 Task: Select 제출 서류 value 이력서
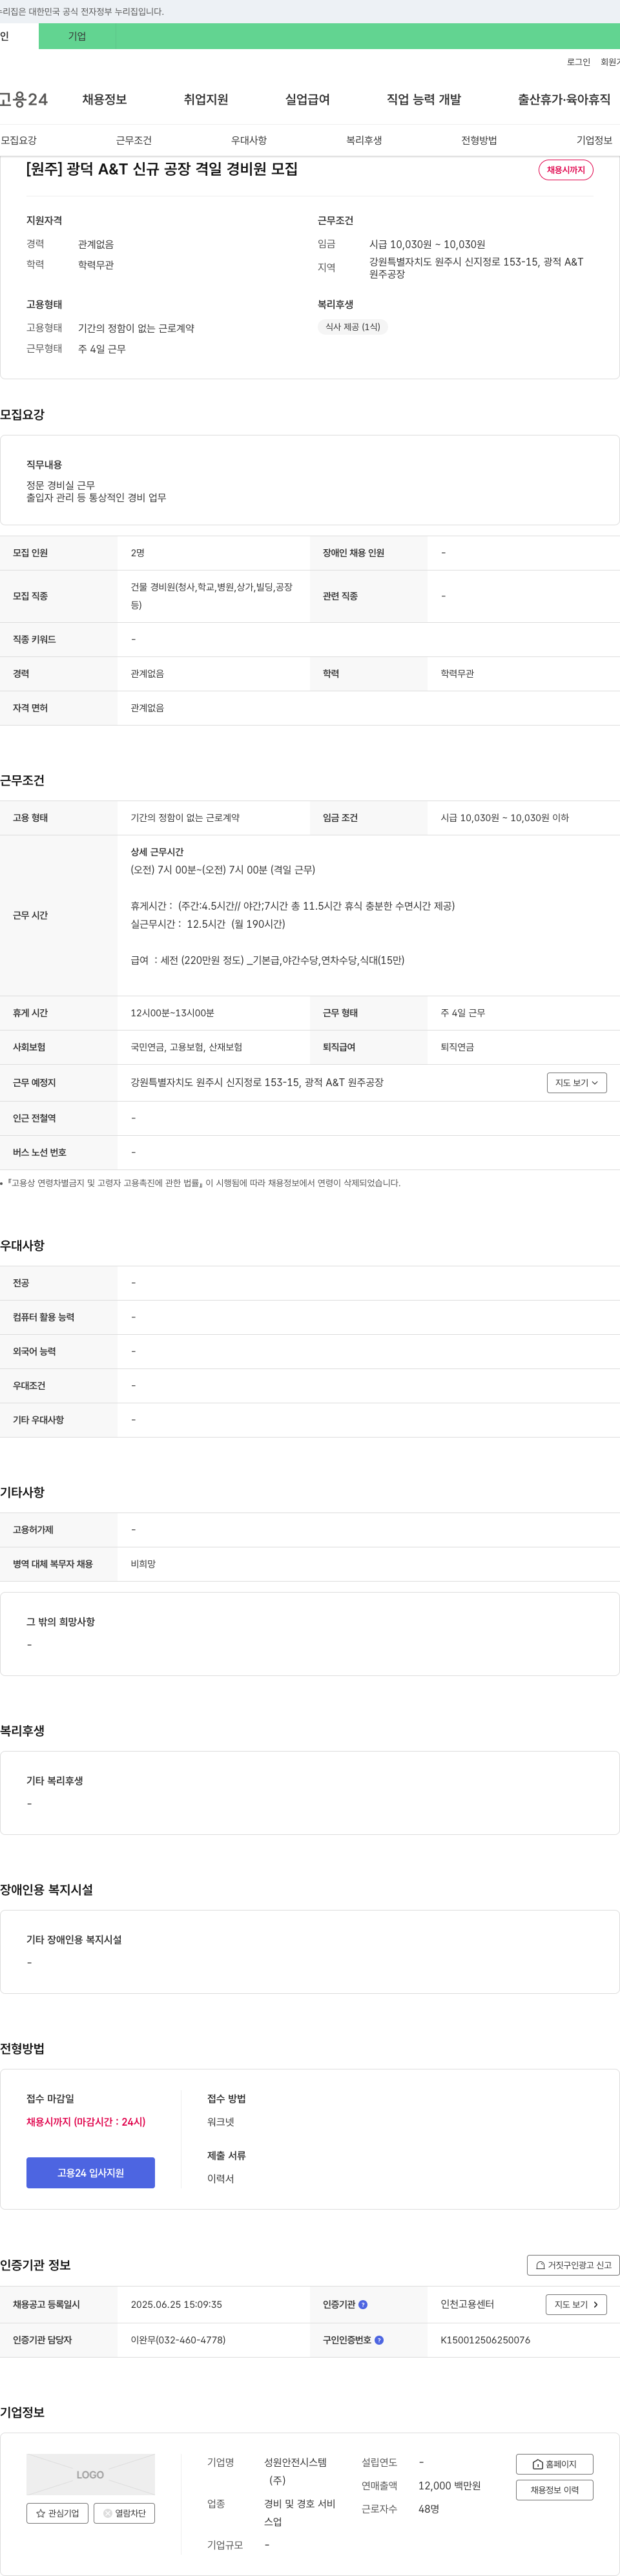coord(220,2179)
